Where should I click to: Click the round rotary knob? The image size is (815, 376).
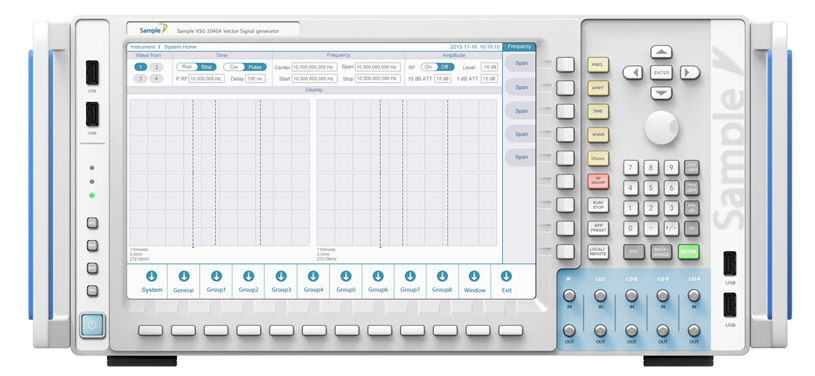662,127
